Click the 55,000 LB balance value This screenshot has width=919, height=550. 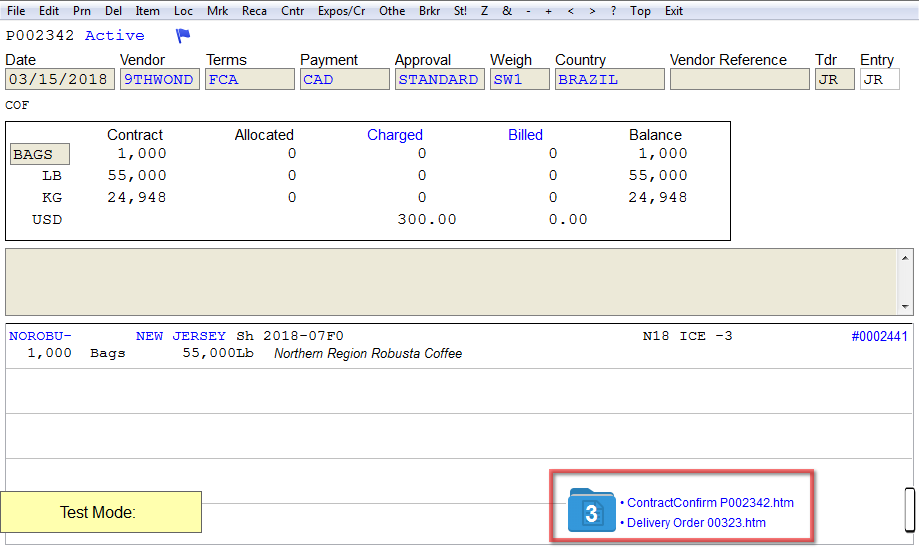pos(658,175)
